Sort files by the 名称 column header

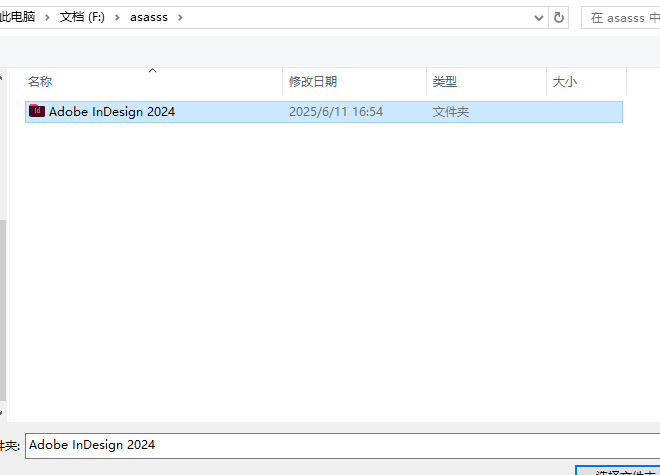(x=40, y=82)
